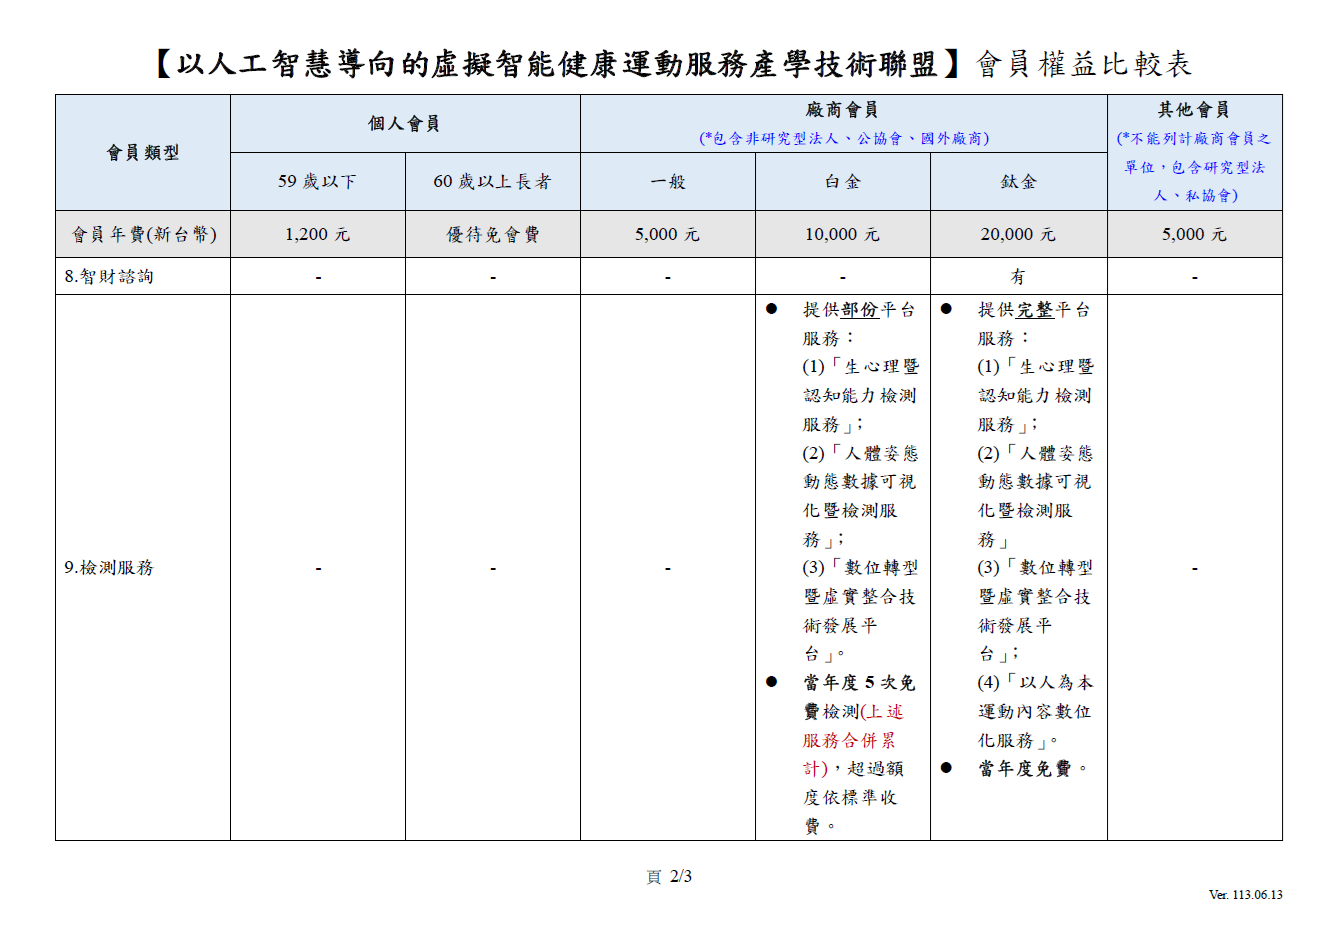Click the 20,000 元 titanium fee cell
This screenshot has height=942, width=1337.
tap(1018, 234)
